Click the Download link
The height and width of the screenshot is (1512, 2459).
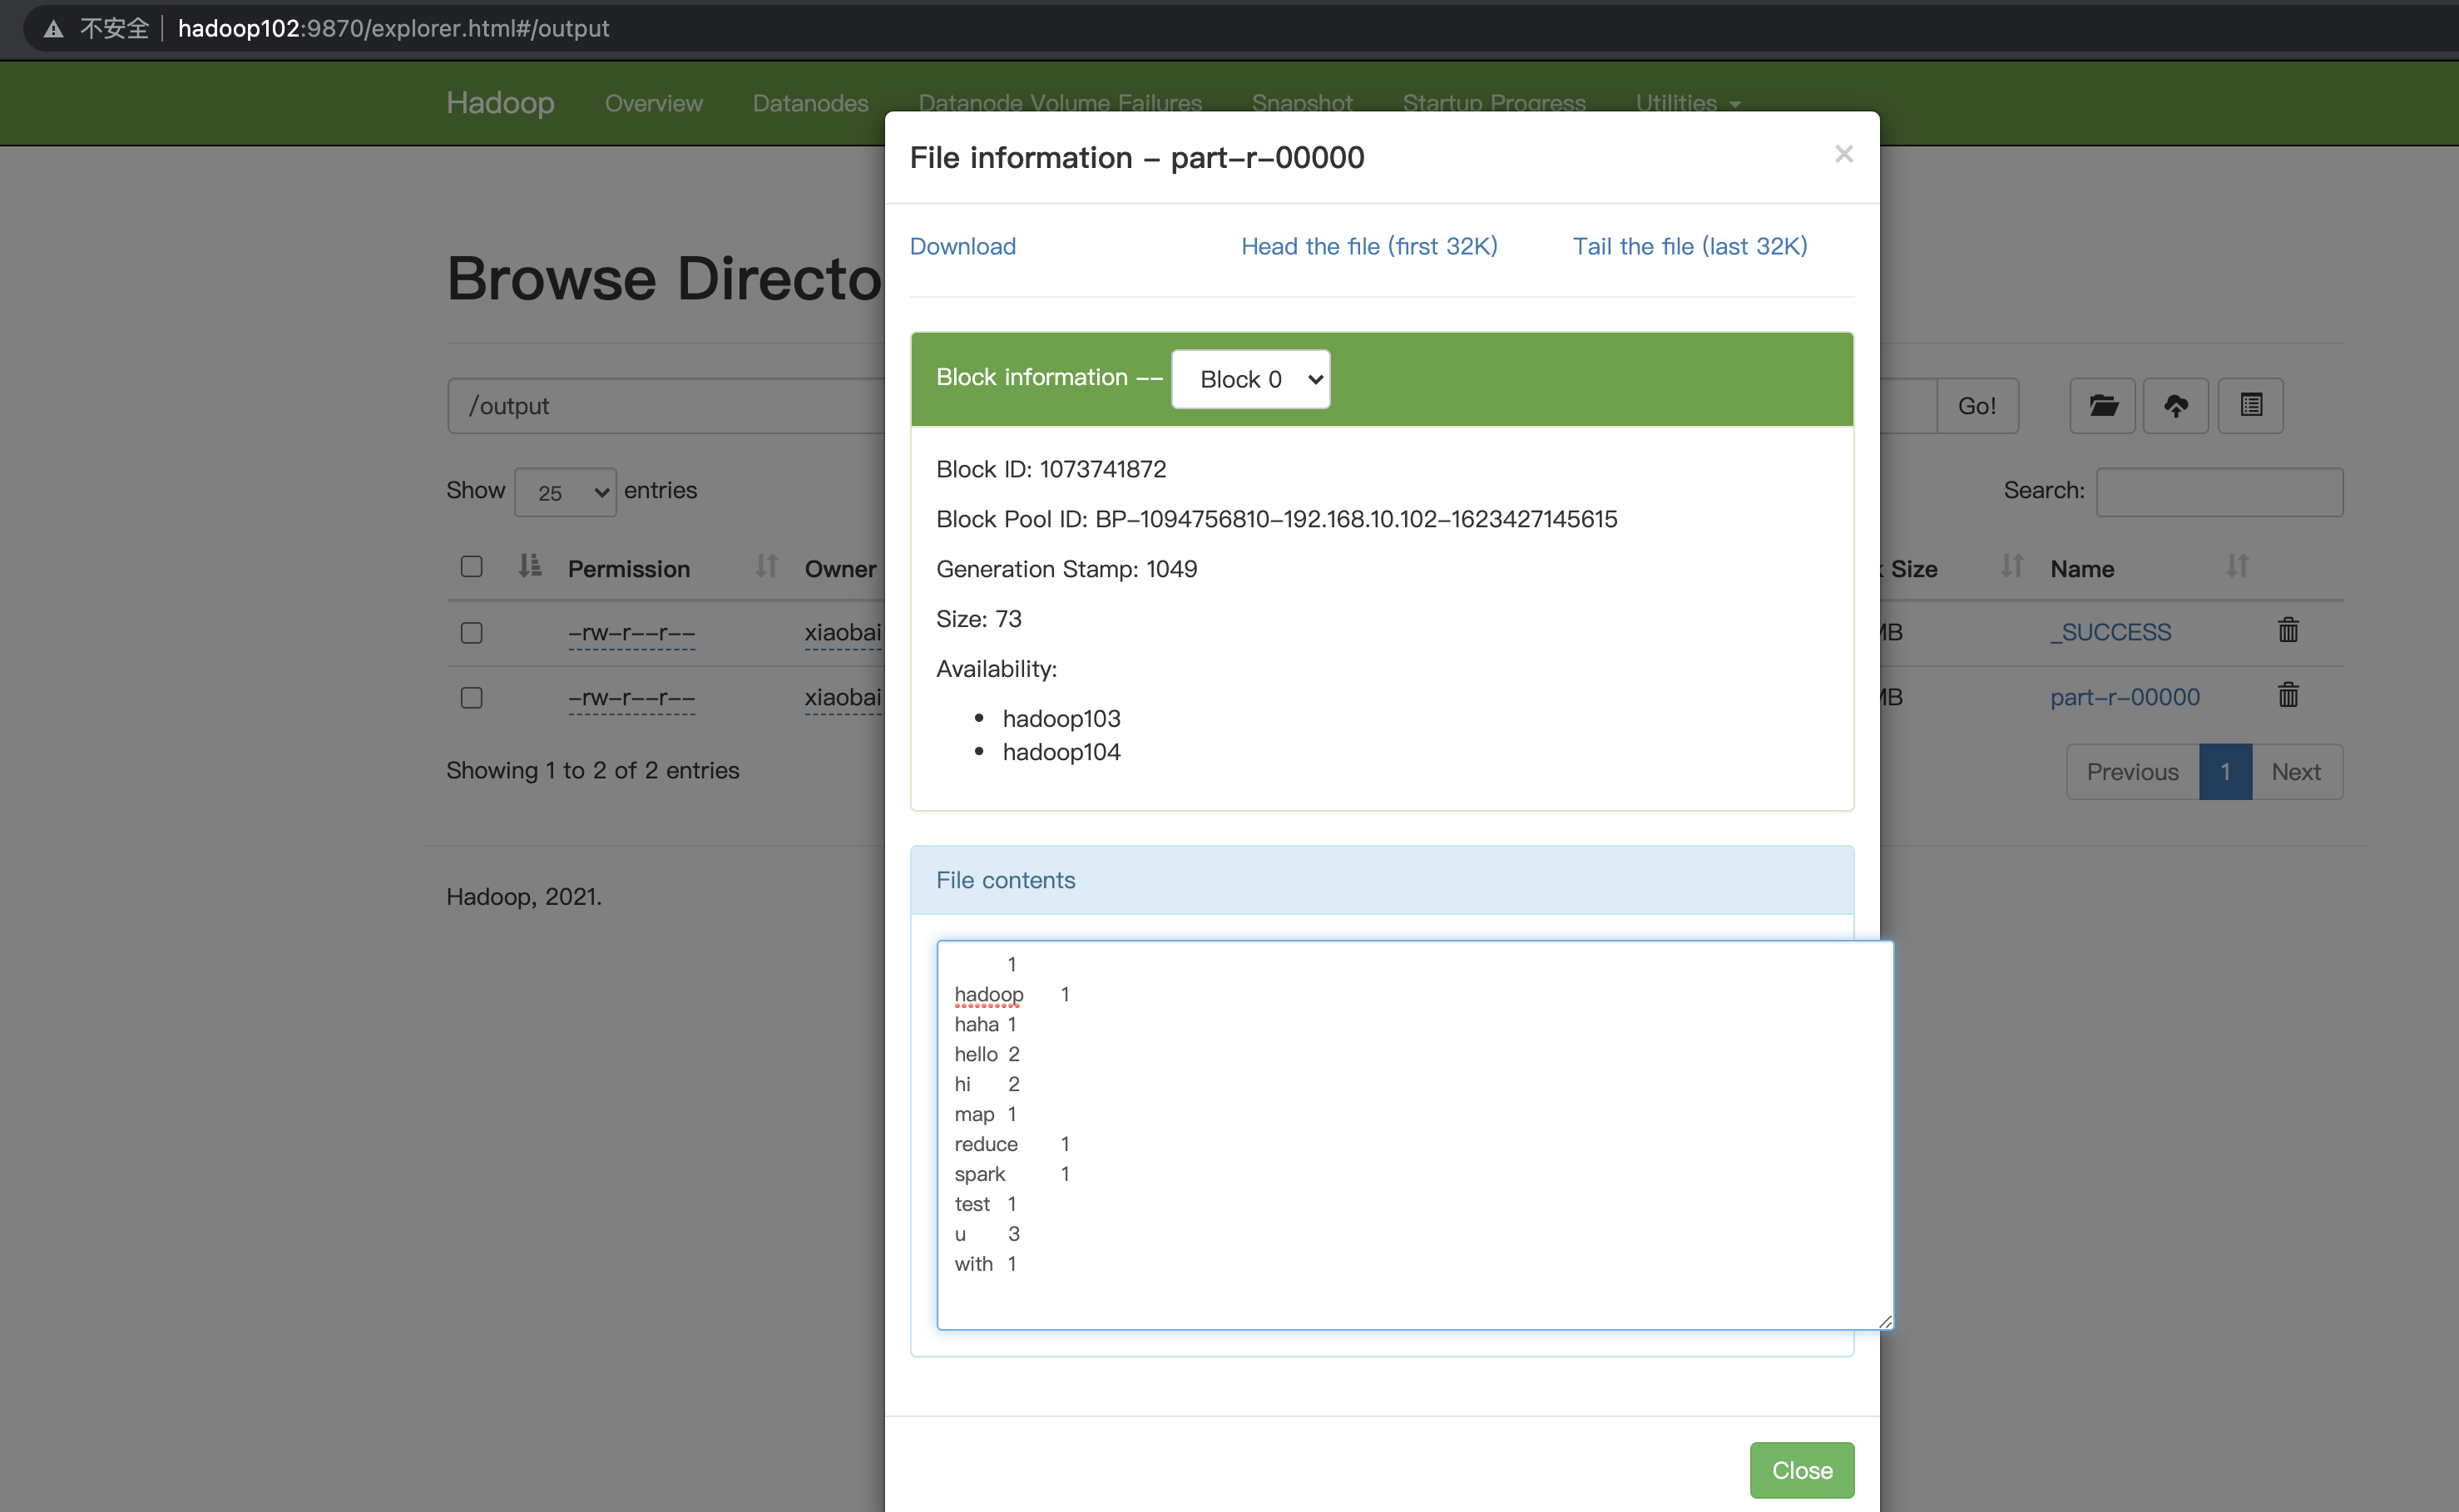tap(962, 246)
